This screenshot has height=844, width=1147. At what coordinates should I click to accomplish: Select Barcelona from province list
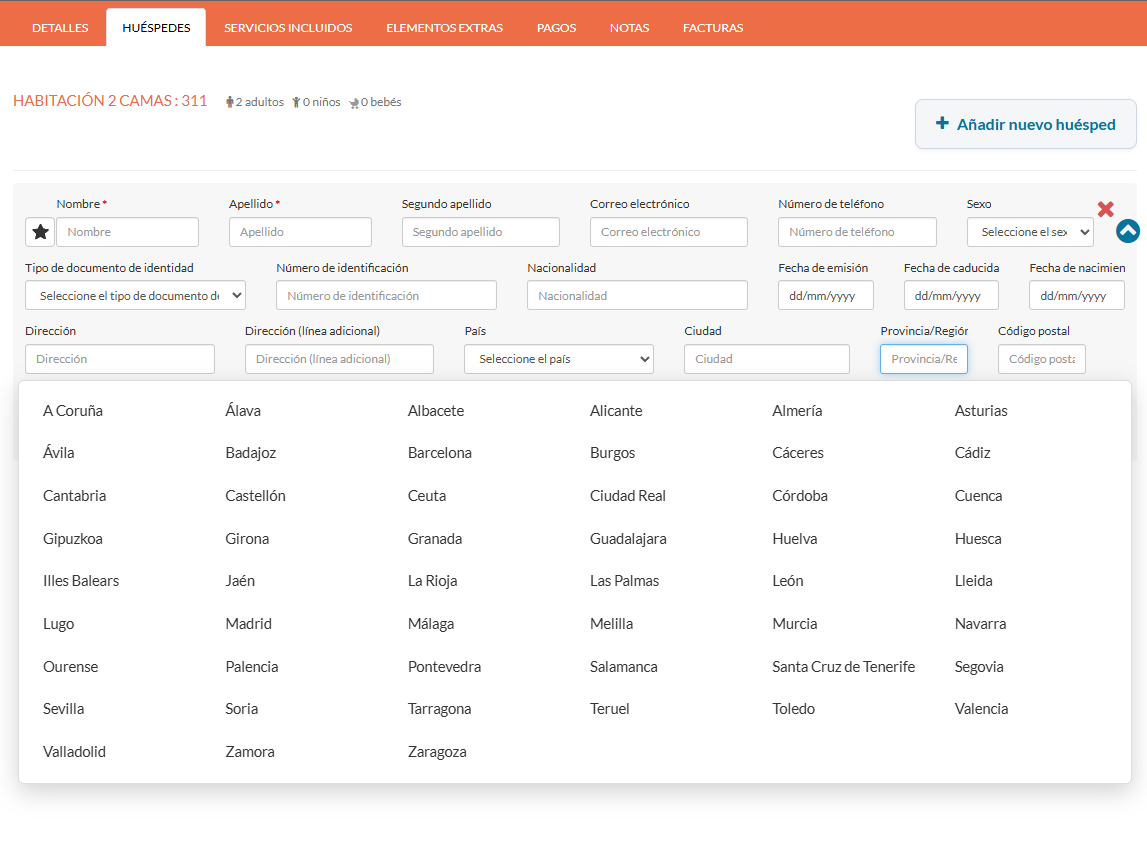(x=439, y=453)
